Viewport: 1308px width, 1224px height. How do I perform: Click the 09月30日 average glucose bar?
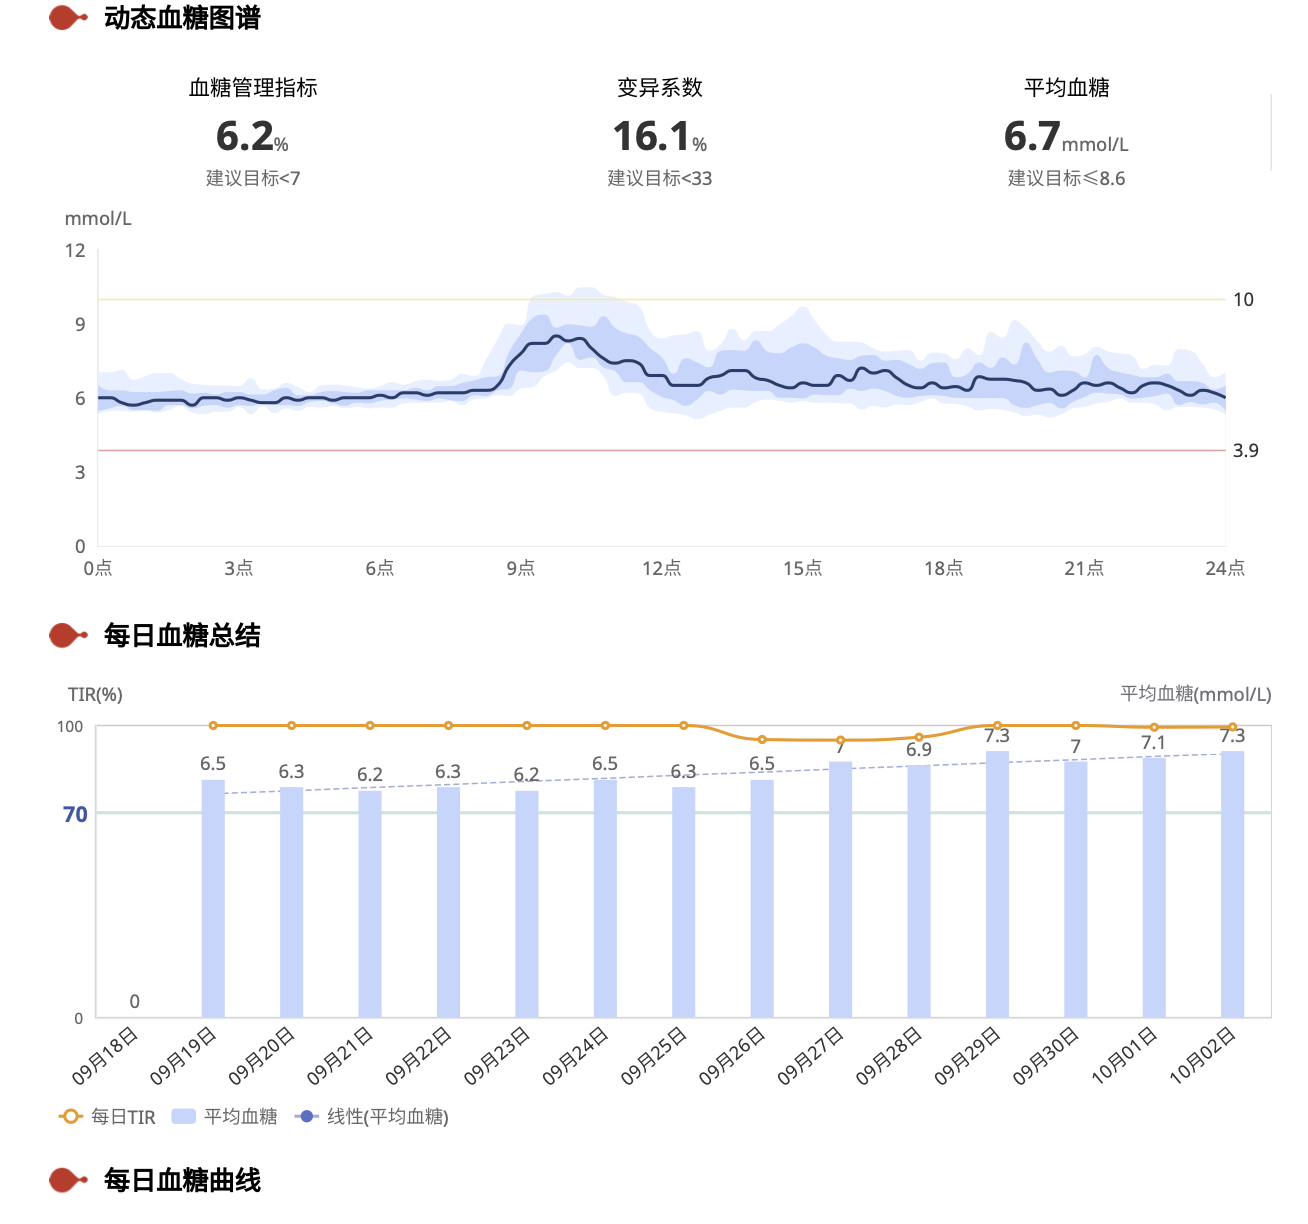1076,890
